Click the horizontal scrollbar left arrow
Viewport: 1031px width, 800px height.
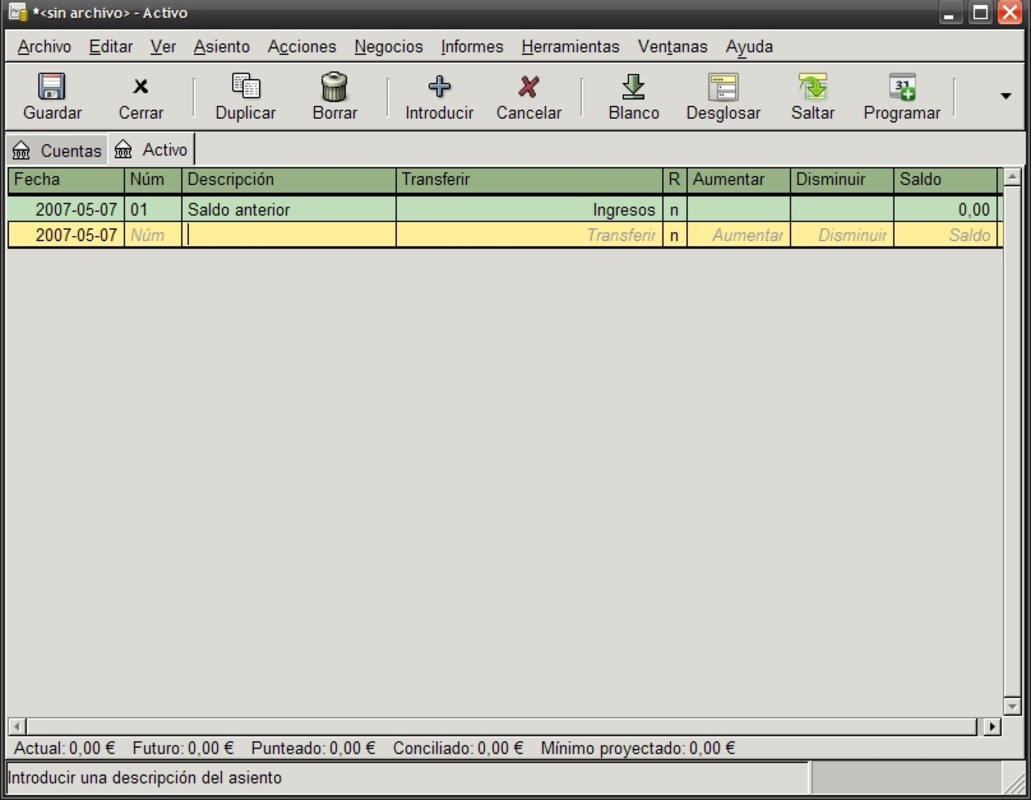(16, 726)
